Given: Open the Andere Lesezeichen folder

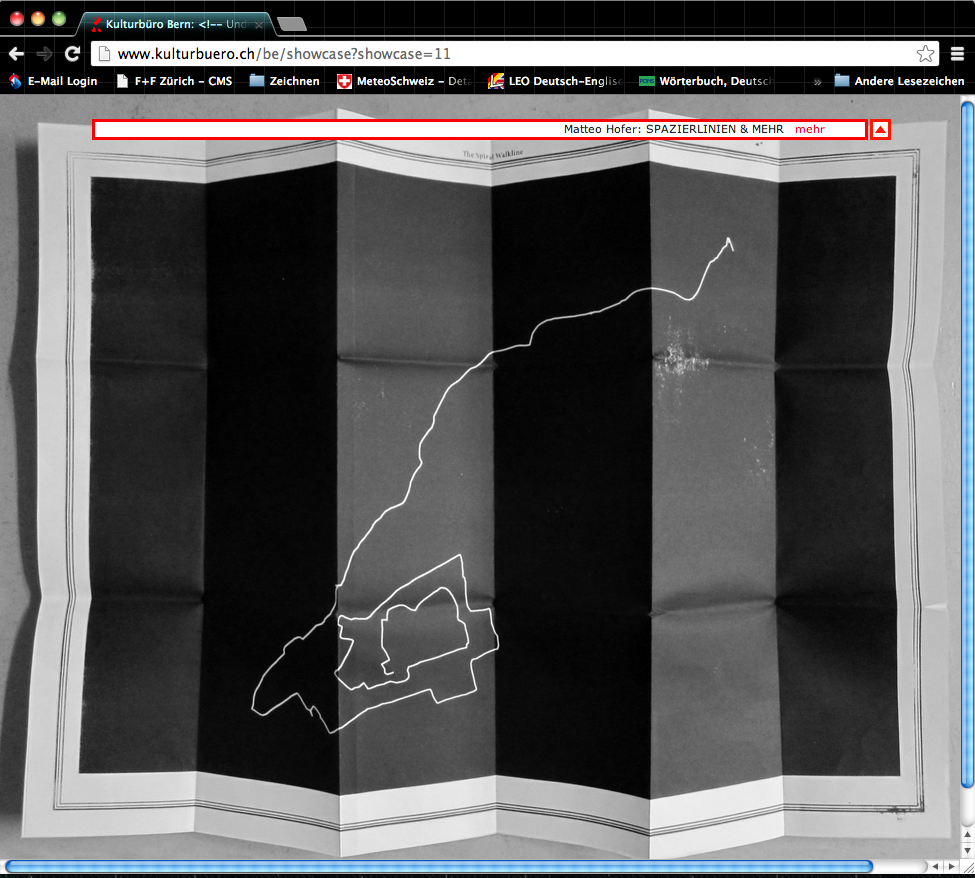Looking at the screenshot, I should click(899, 81).
